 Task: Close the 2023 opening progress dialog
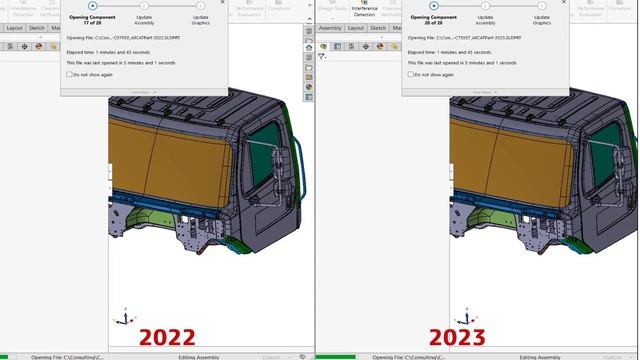(564, 2)
